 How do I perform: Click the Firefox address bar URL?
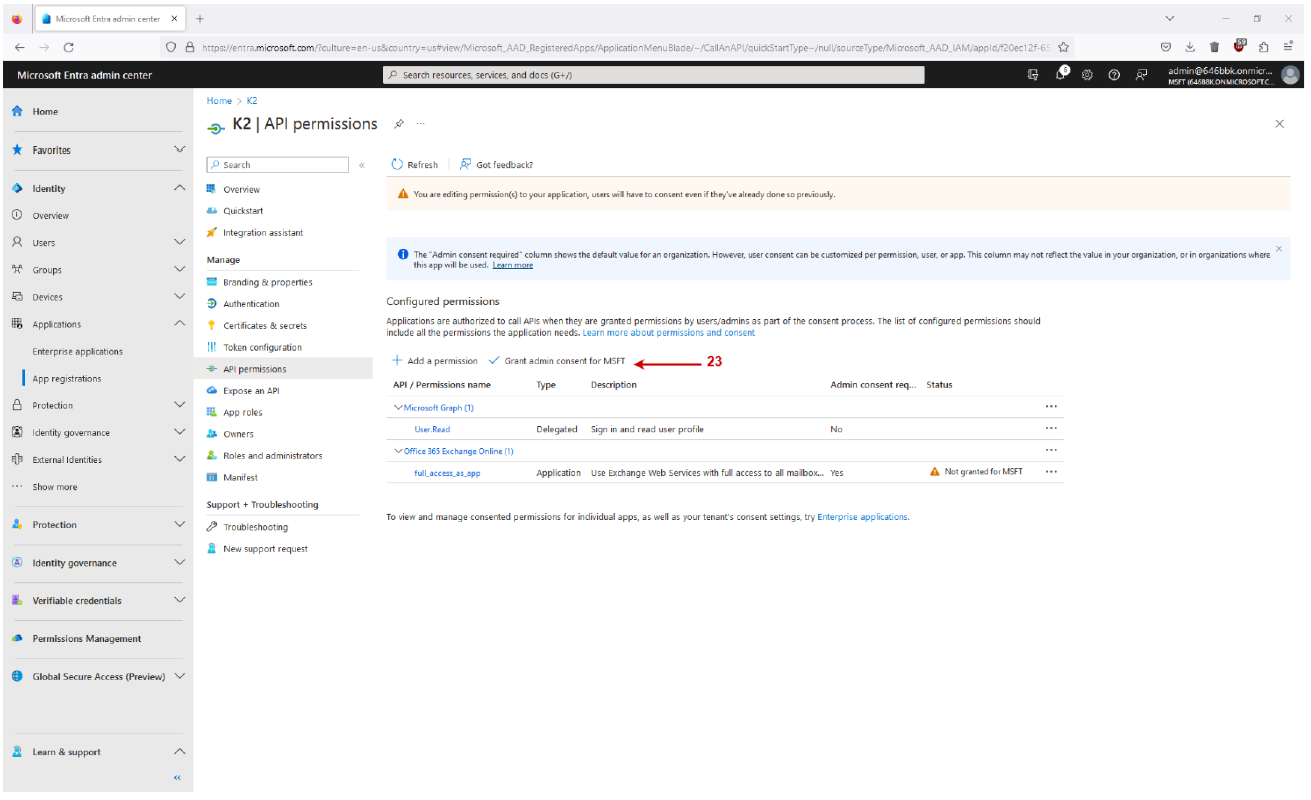pyautogui.click(x=625, y=47)
